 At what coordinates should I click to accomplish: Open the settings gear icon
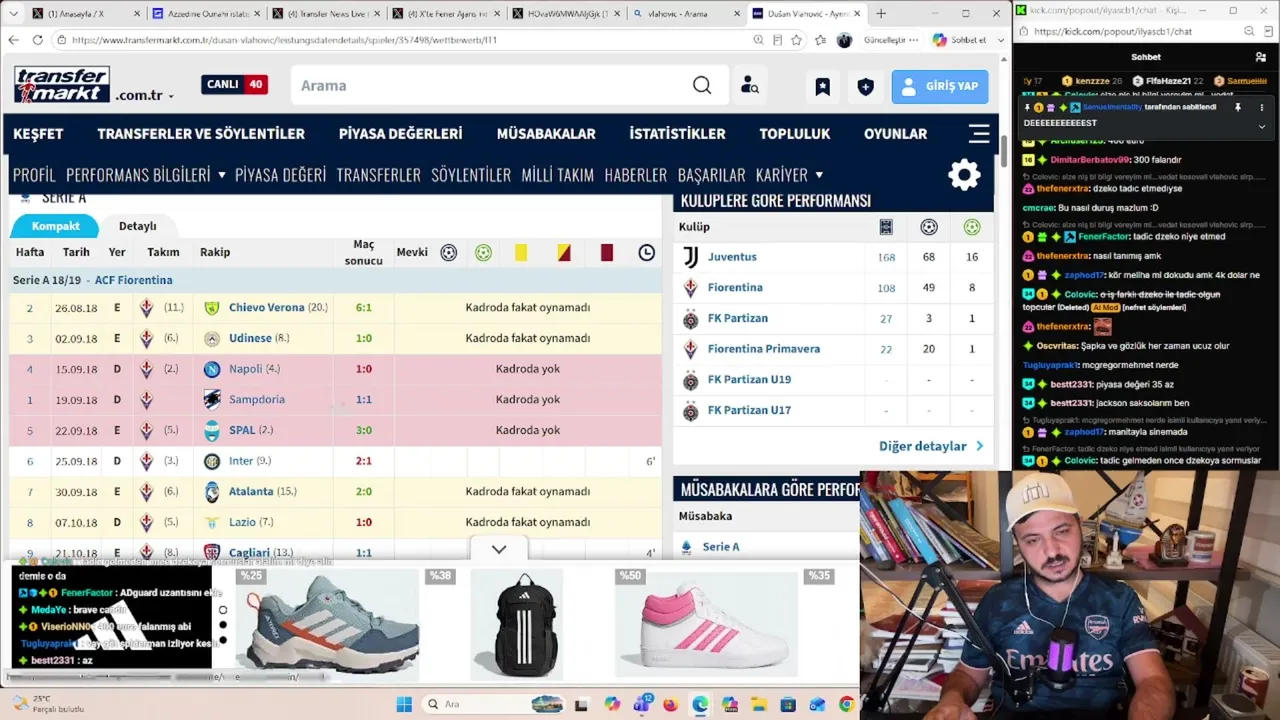coord(964,176)
